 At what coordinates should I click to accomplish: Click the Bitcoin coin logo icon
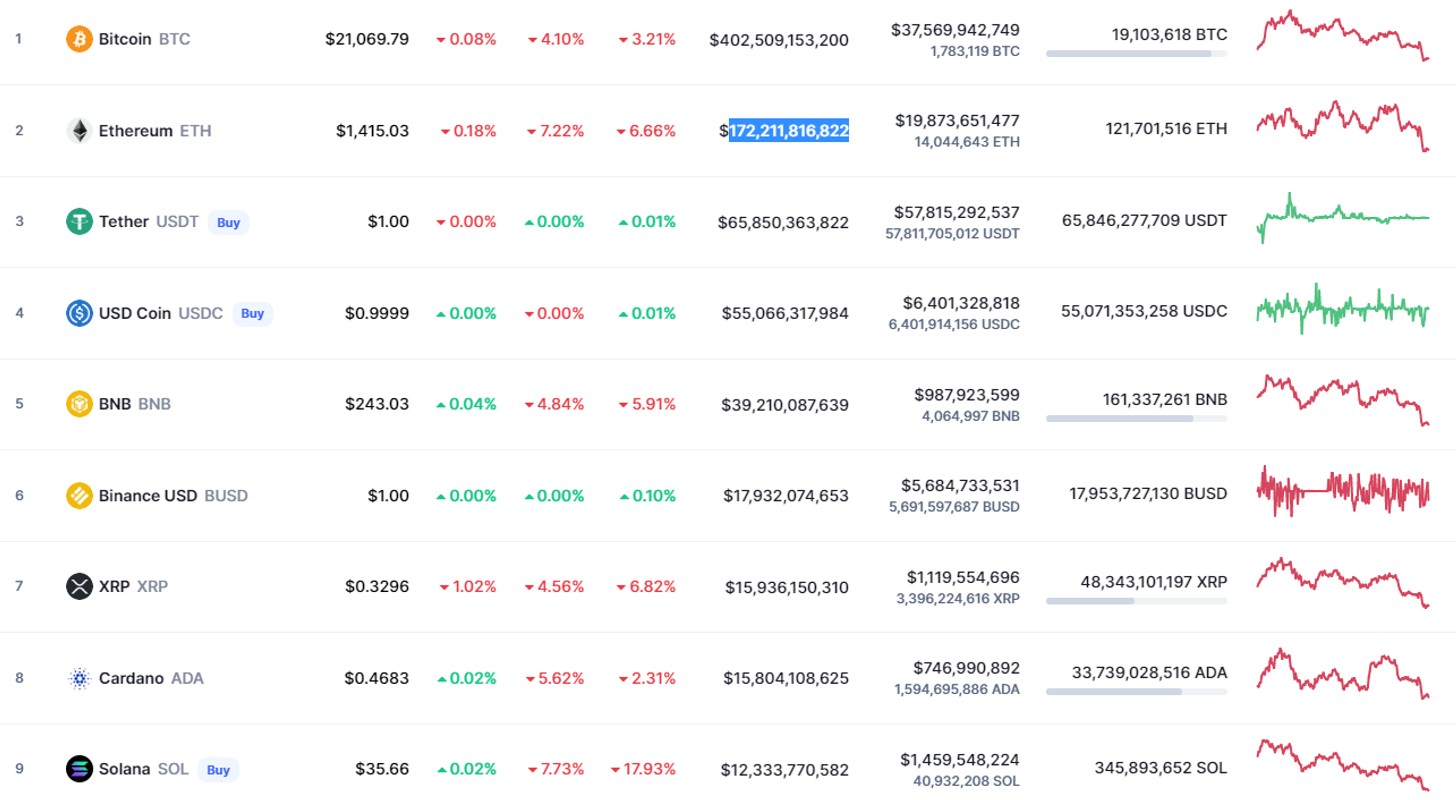click(x=79, y=39)
